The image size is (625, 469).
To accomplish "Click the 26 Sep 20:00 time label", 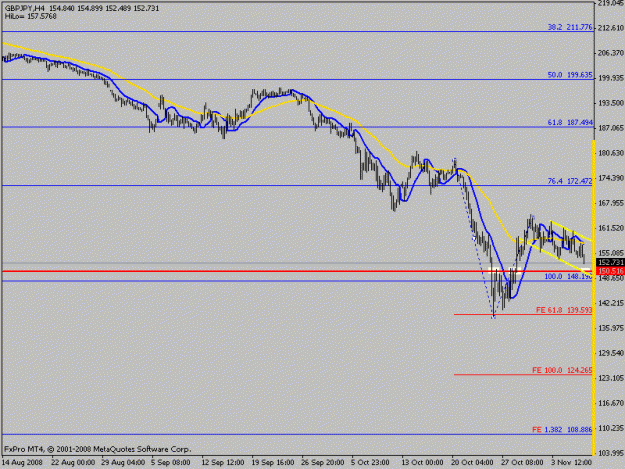I will point(322,463).
